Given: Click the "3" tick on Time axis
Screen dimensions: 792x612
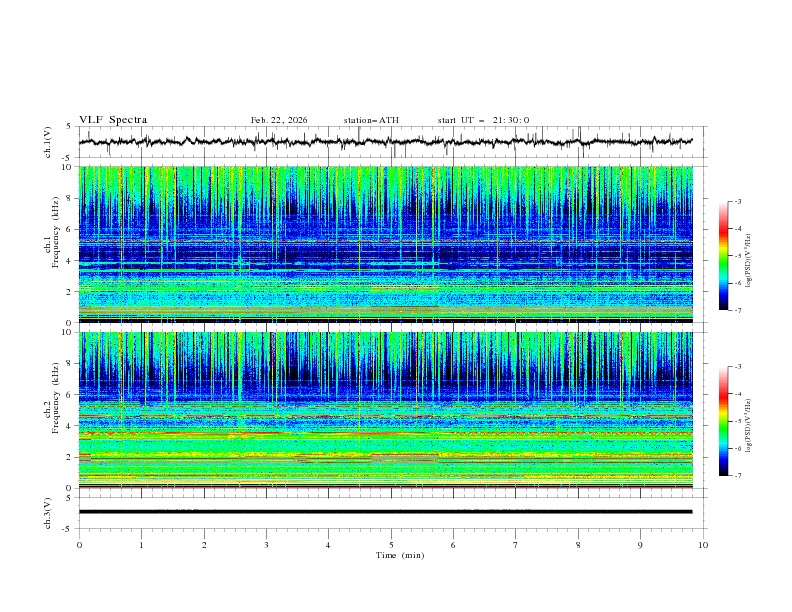Looking at the screenshot, I should click(266, 545).
